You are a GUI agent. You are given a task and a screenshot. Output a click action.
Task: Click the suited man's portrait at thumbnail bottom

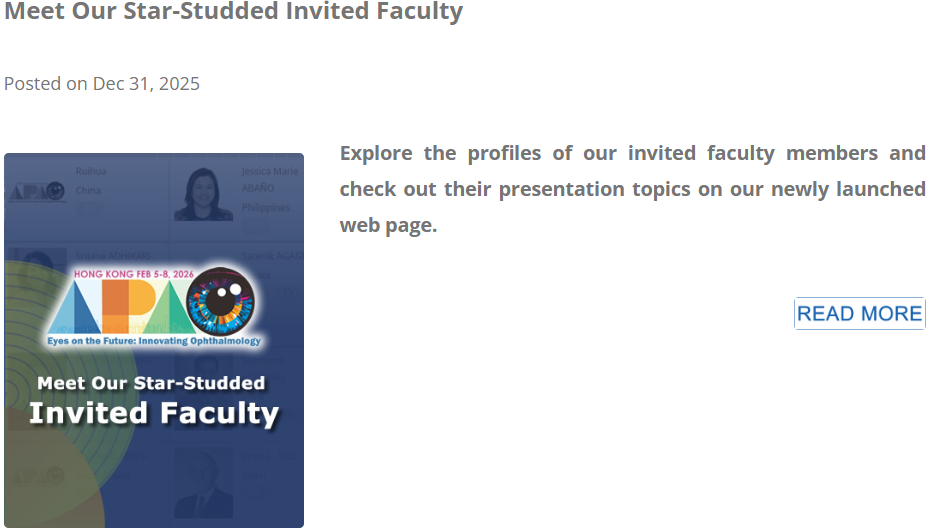pyautogui.click(x=203, y=485)
